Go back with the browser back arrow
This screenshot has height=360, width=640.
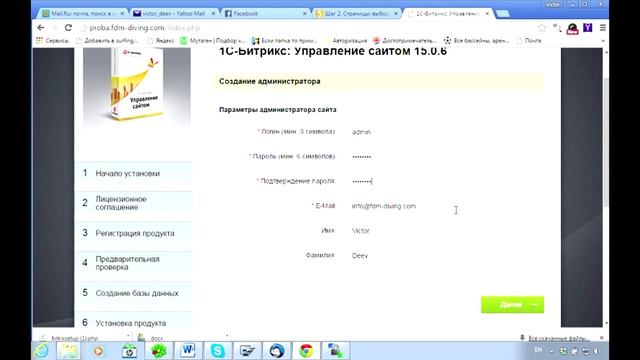[41, 28]
